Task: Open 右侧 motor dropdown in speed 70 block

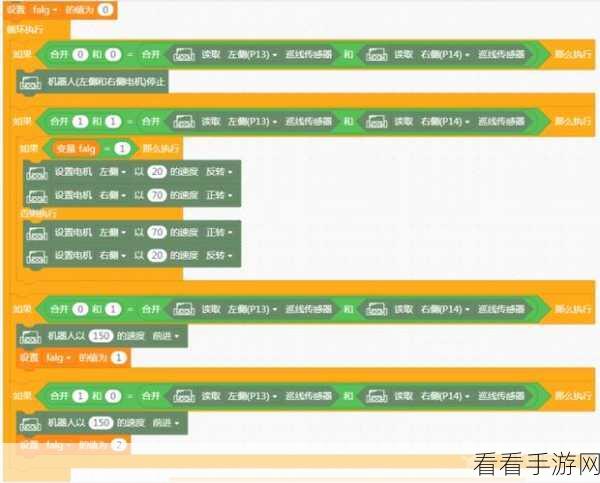Action: tap(112, 195)
